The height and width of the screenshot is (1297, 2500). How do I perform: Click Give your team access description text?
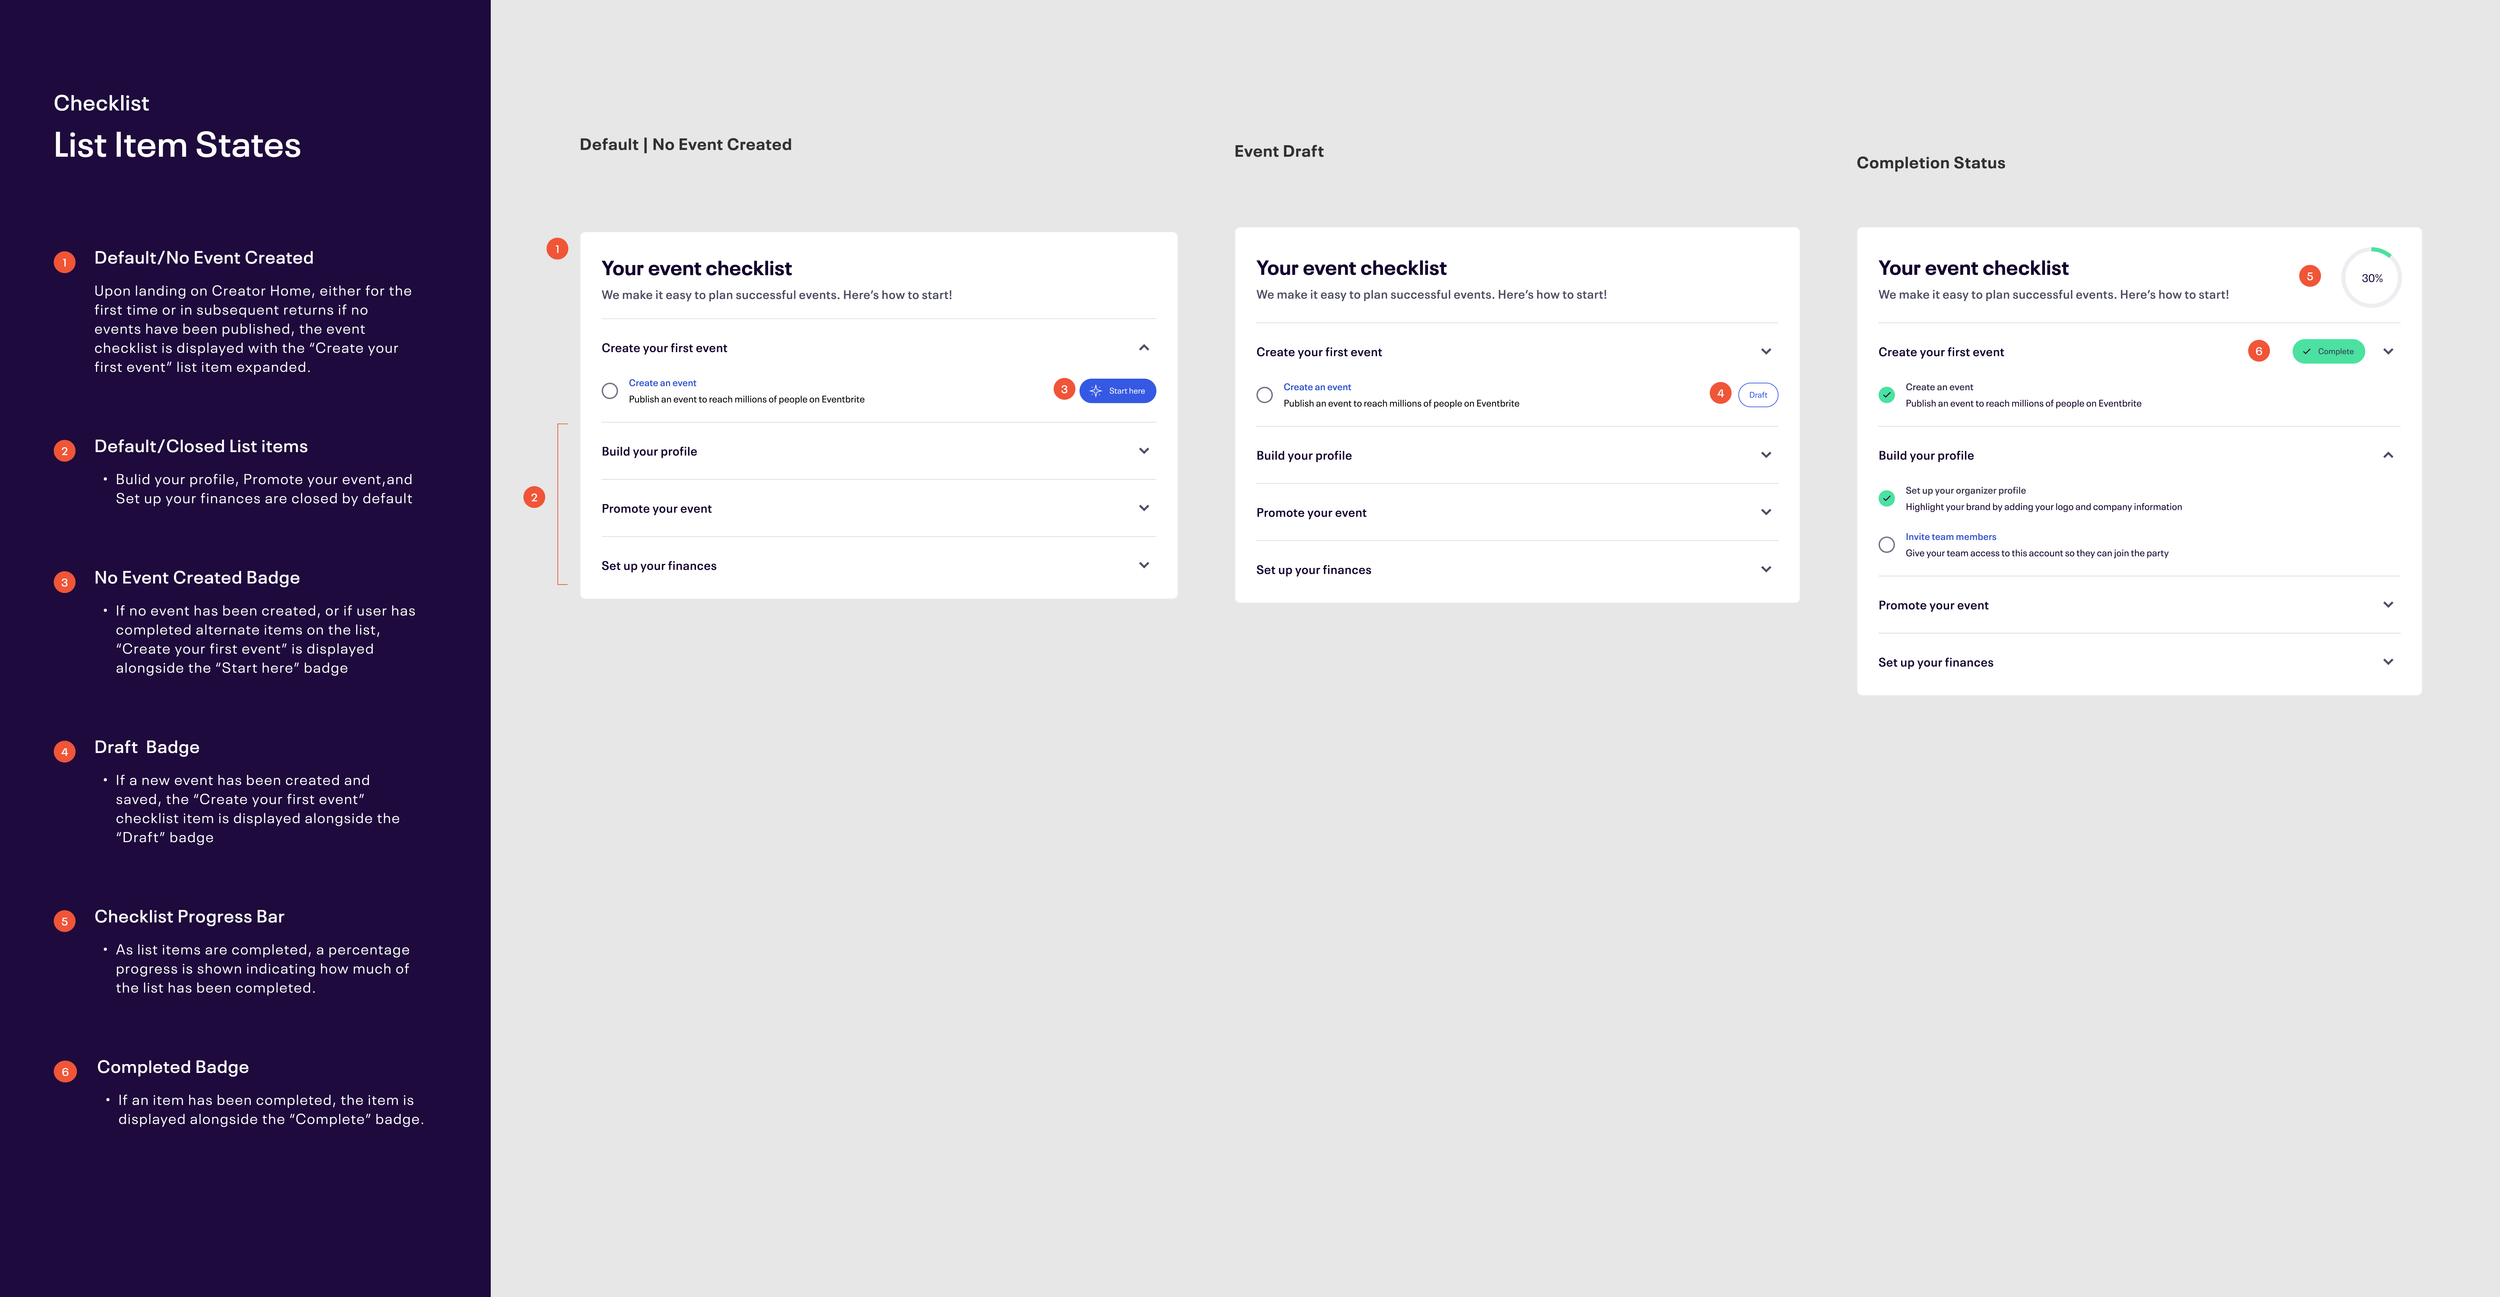click(x=2036, y=553)
